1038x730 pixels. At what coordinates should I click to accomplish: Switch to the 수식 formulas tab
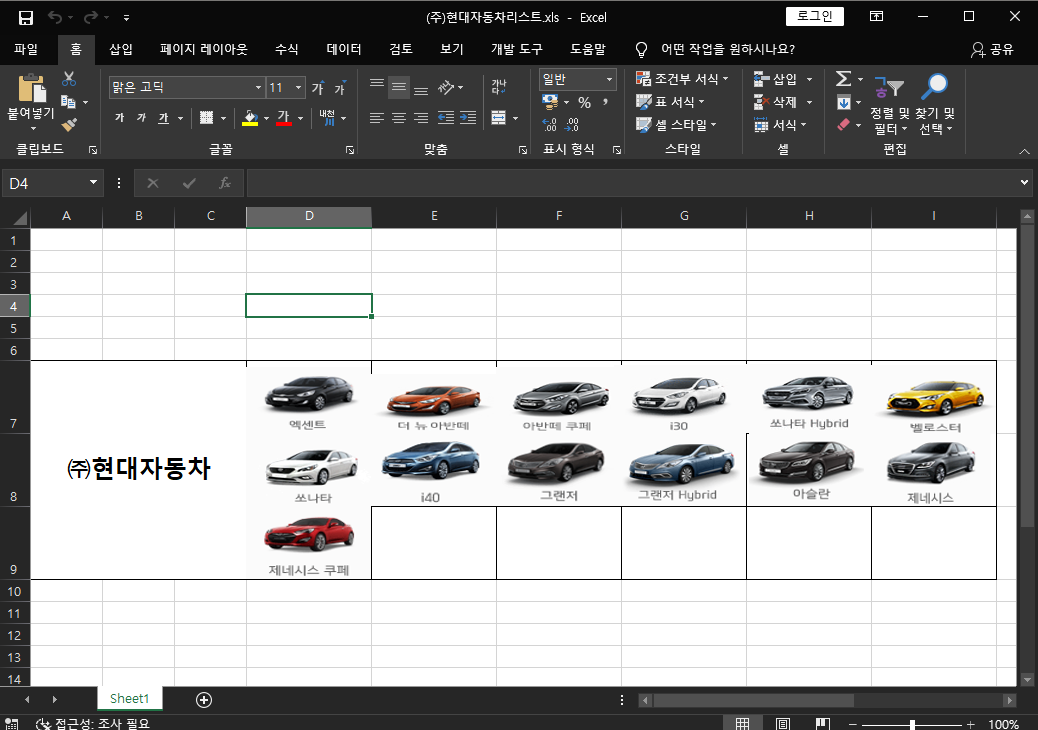287,49
